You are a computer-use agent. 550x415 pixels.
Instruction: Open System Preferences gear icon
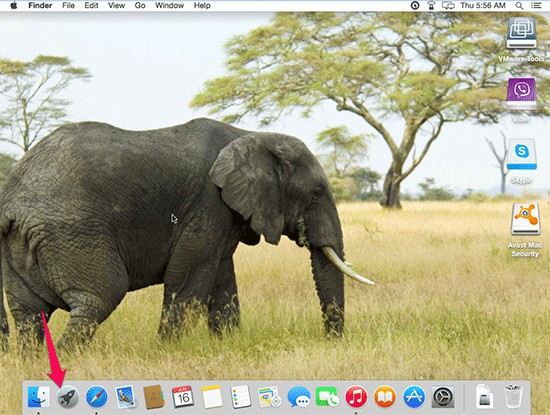443,397
